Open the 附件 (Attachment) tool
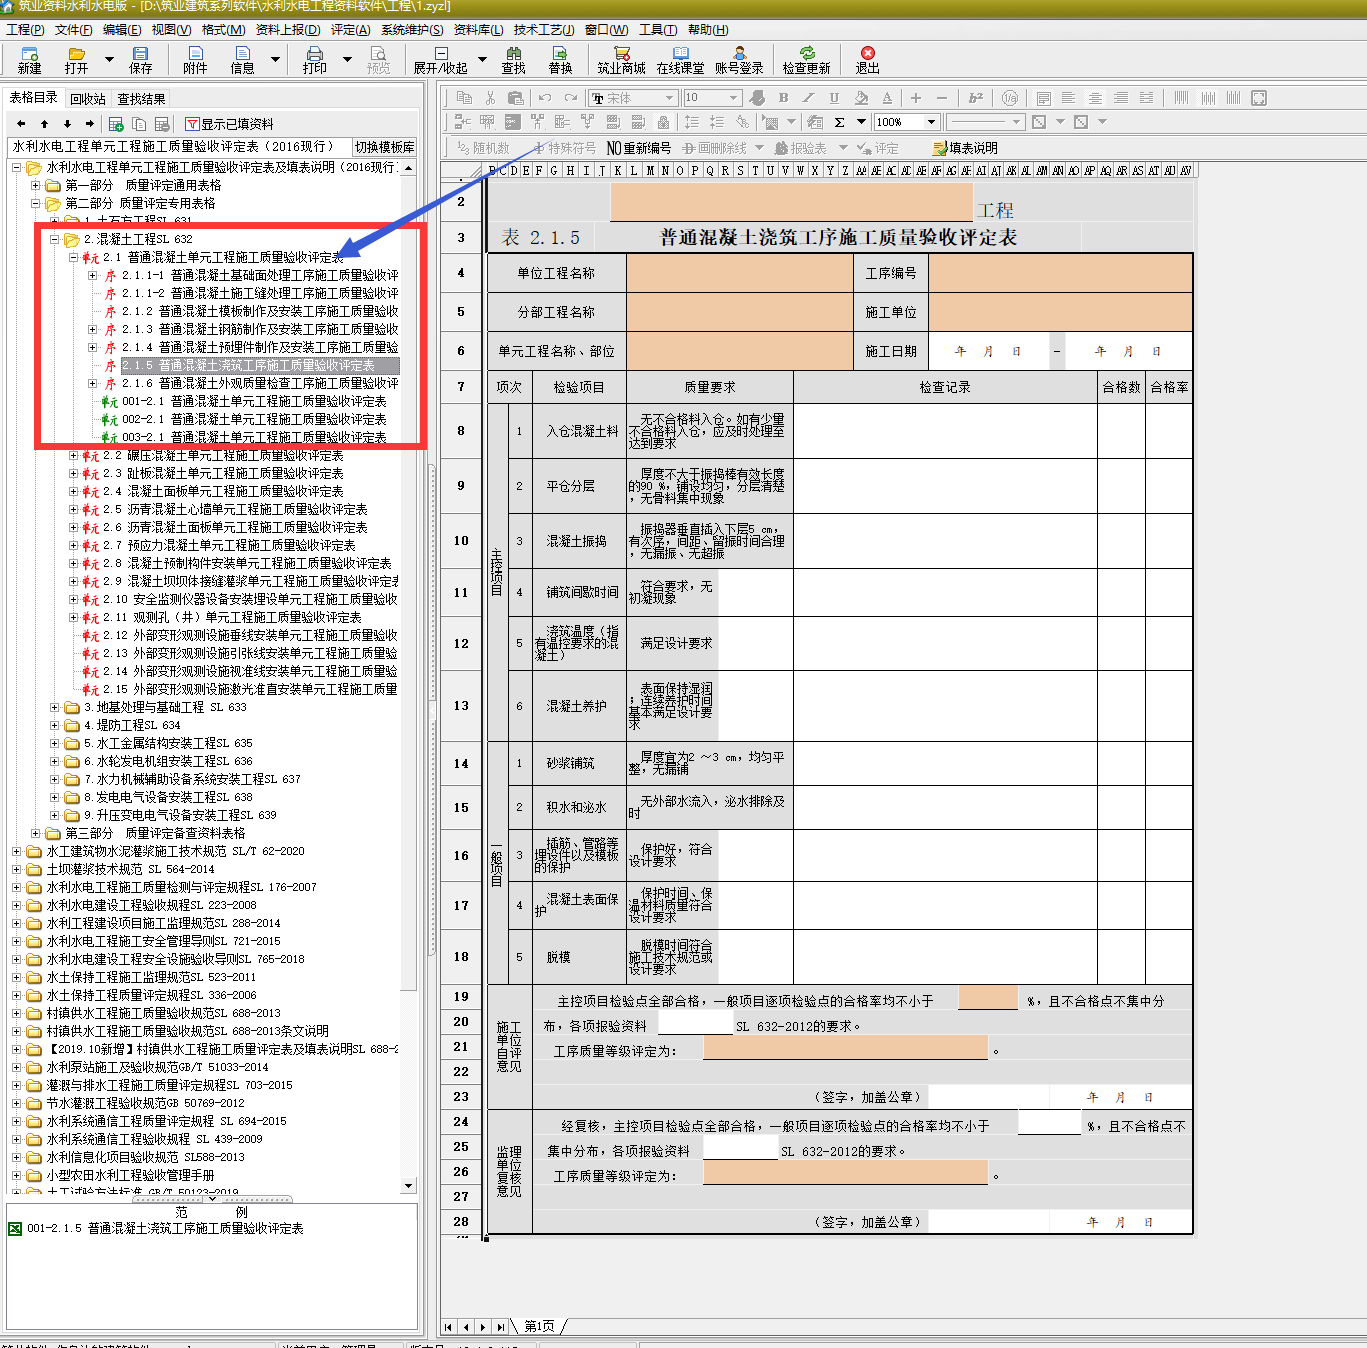 pyautogui.click(x=195, y=60)
